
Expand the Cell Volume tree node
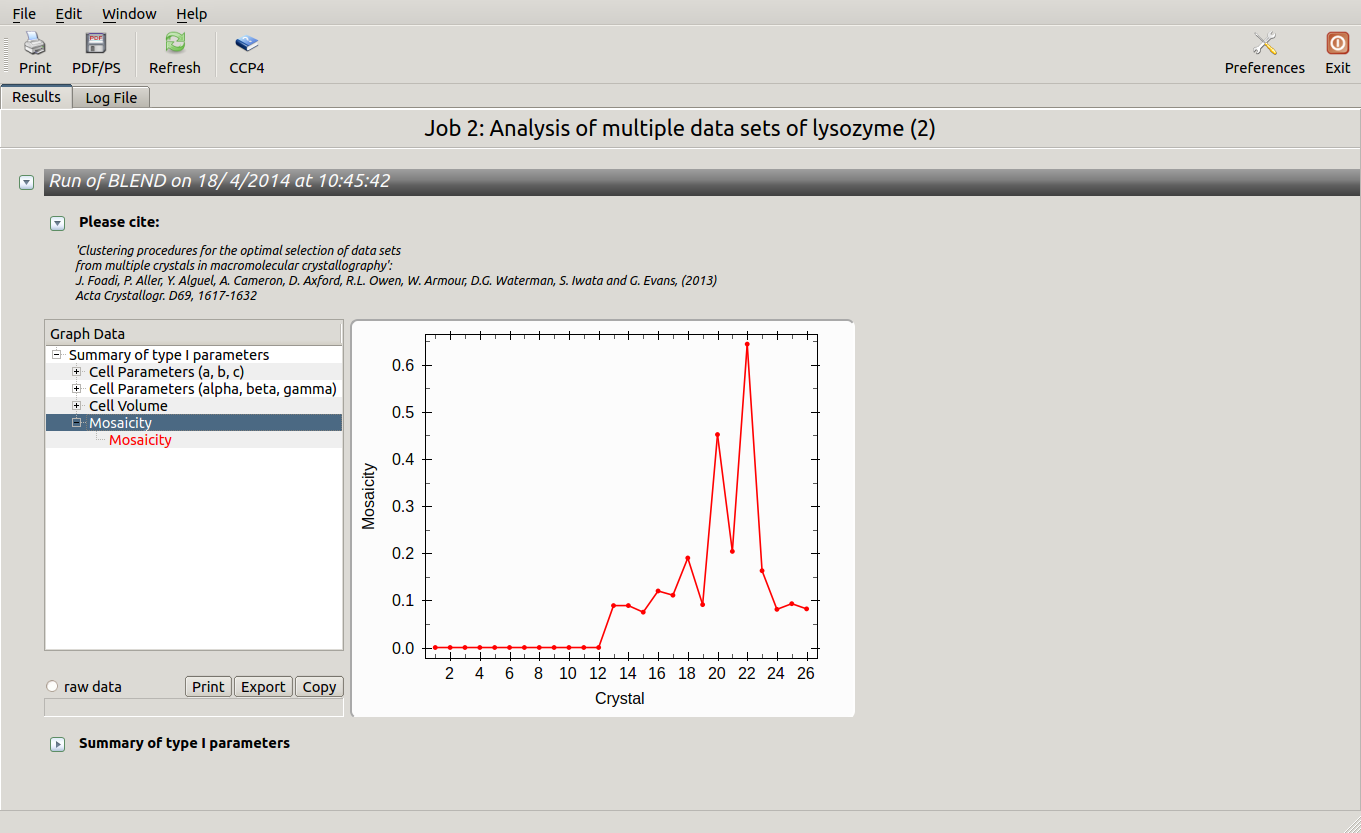(x=77, y=406)
